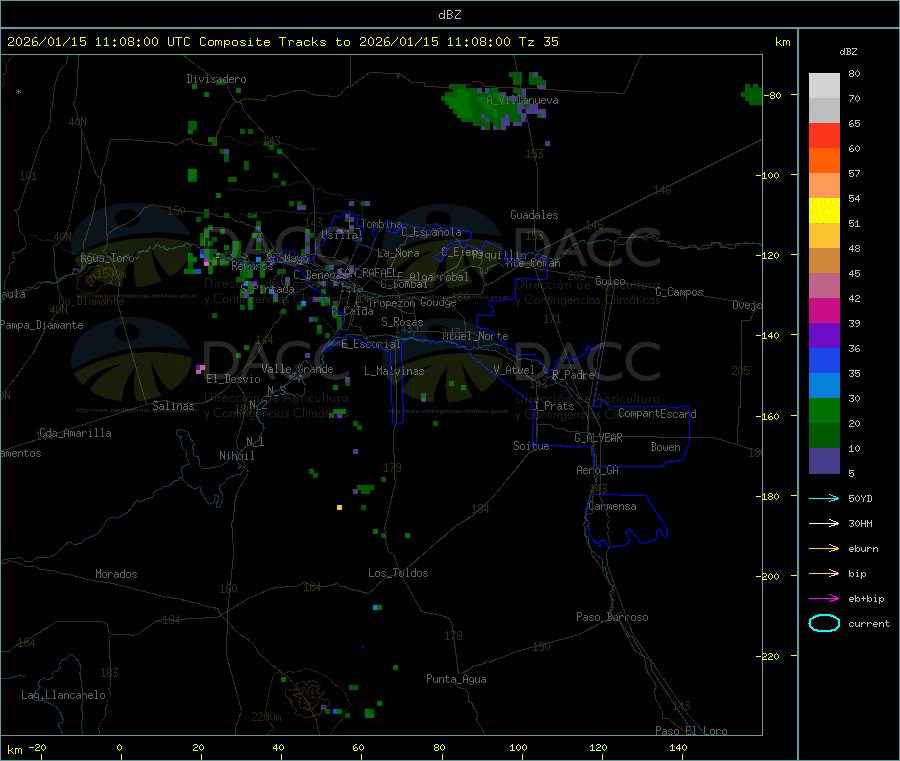Viewport: 900px width, 761px height.
Task: Click the Pampa_Diamante label
Action: coord(41,325)
